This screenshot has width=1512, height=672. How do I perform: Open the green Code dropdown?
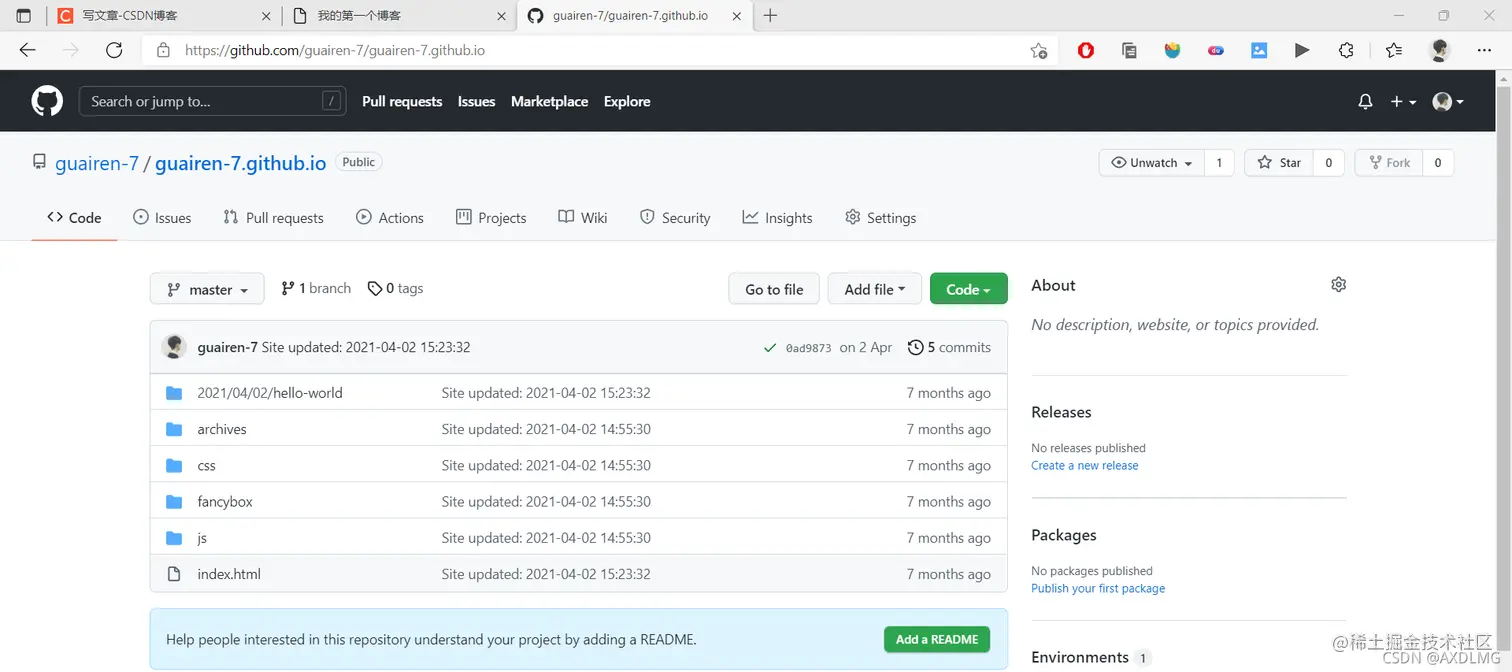968,289
